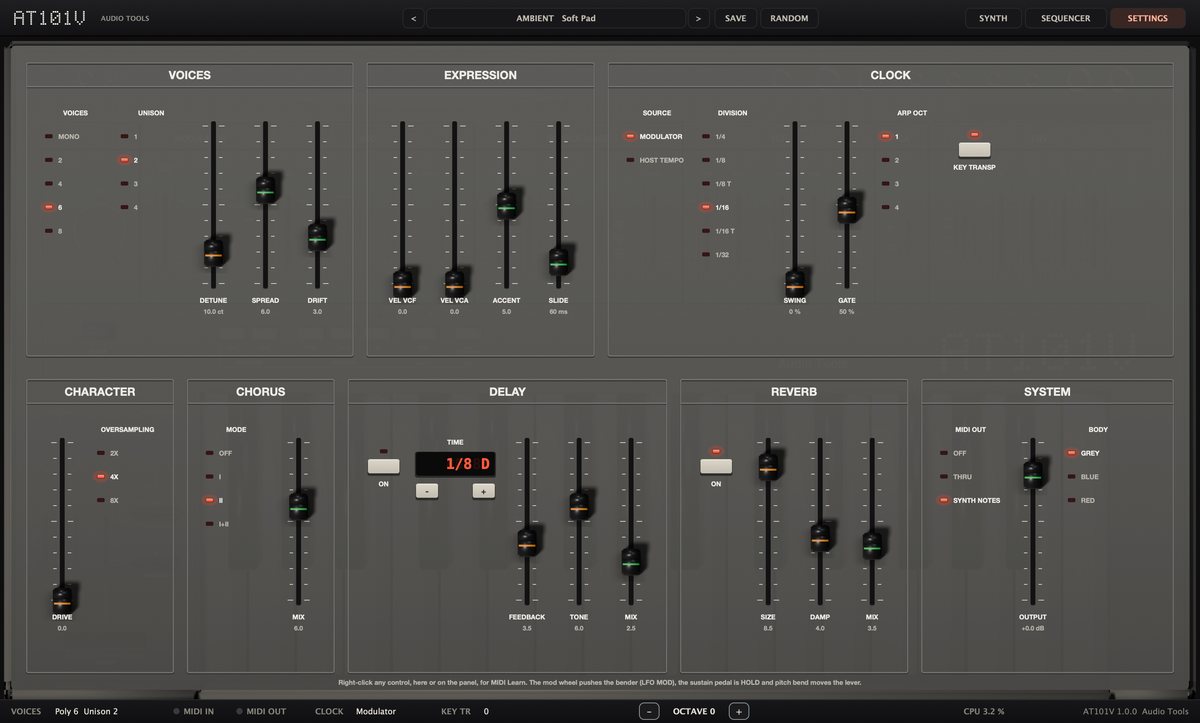Select chorus mode I+II
This screenshot has width=1200, height=723.
pyautogui.click(x=218, y=524)
